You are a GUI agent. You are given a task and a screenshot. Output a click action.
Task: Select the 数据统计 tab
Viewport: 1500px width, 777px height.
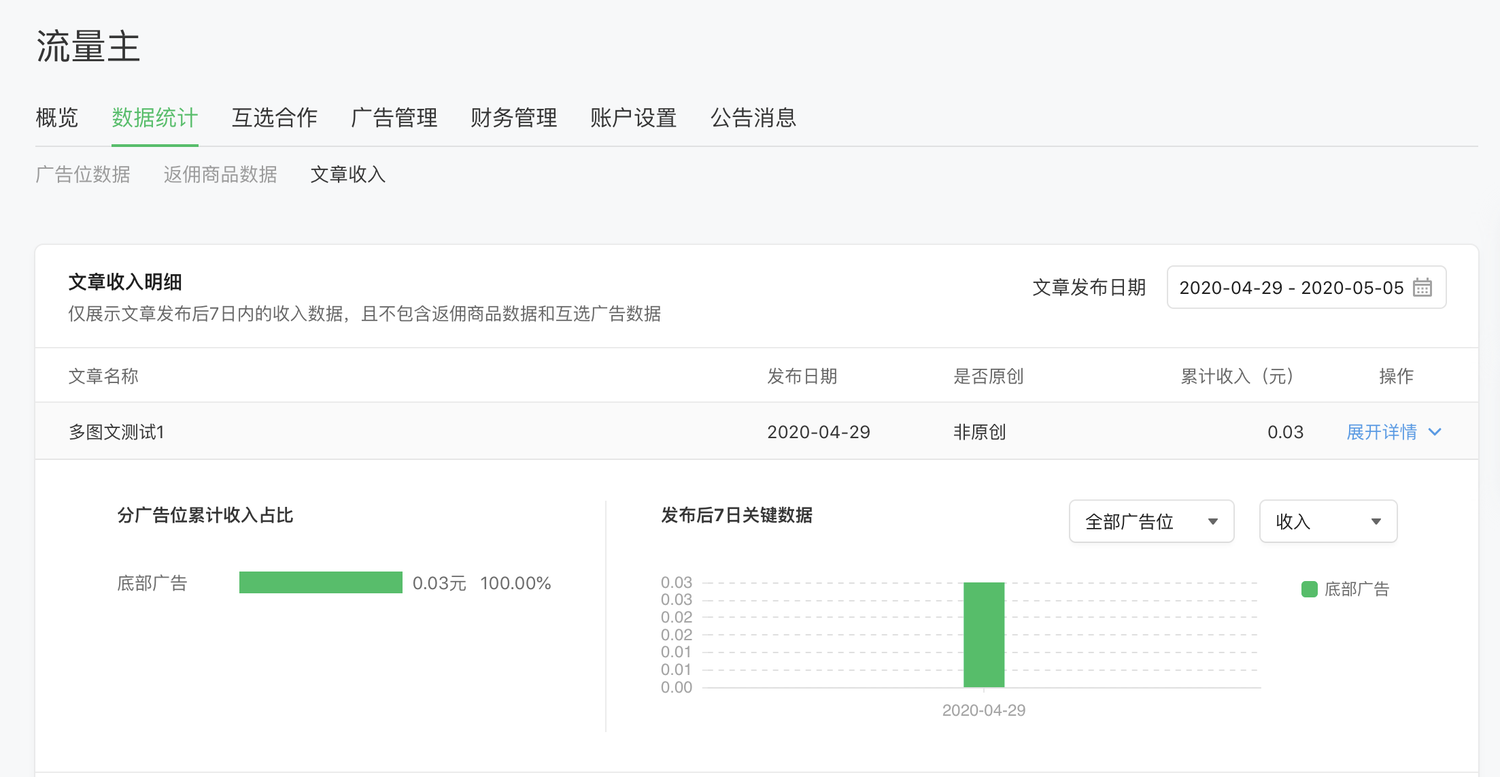click(x=155, y=118)
